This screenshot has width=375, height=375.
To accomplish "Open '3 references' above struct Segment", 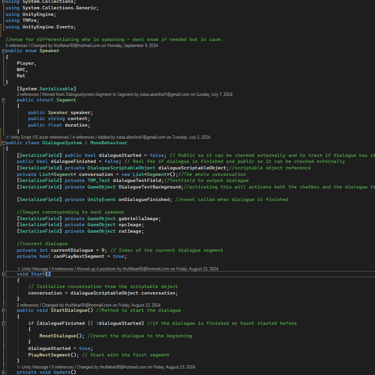I will 28,94.
